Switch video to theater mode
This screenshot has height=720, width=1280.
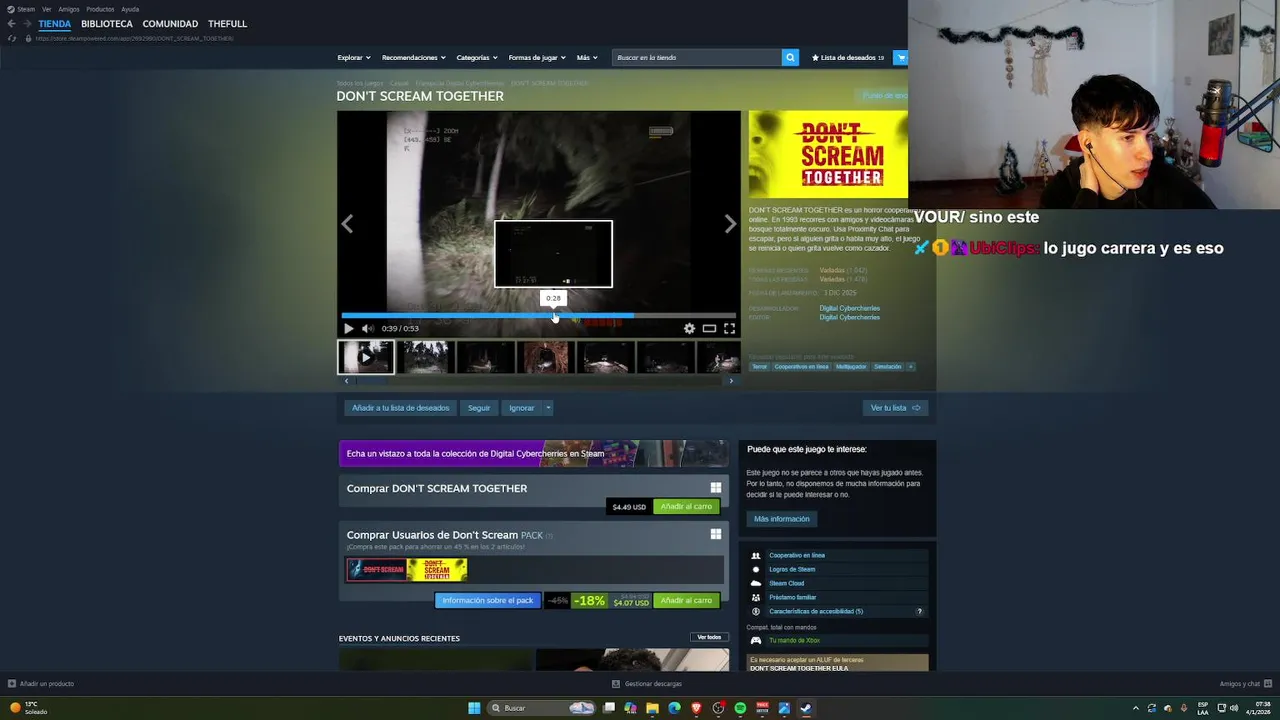pyautogui.click(x=709, y=328)
